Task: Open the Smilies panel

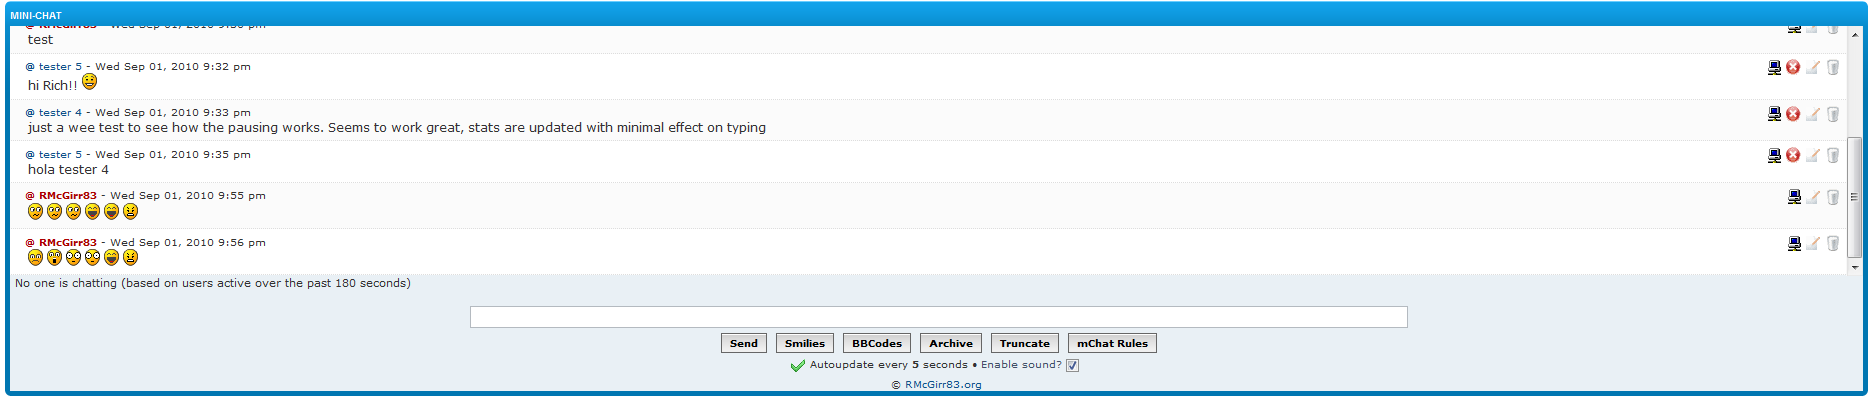Action: click(x=804, y=343)
